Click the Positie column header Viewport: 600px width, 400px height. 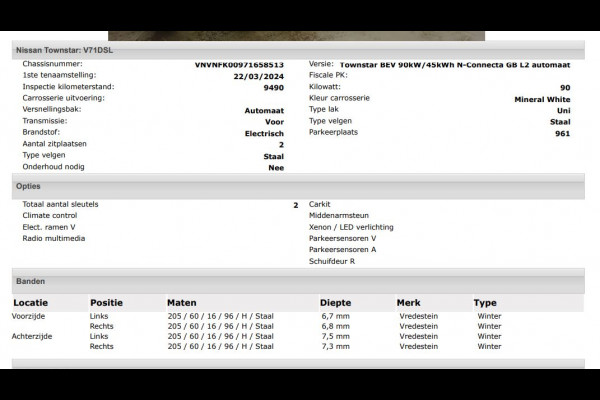pos(106,302)
